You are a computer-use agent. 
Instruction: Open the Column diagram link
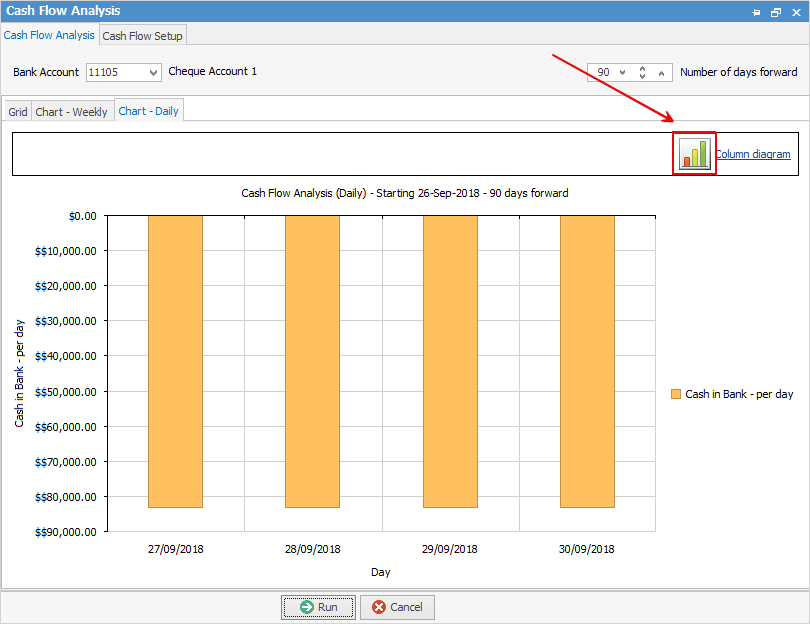752,154
